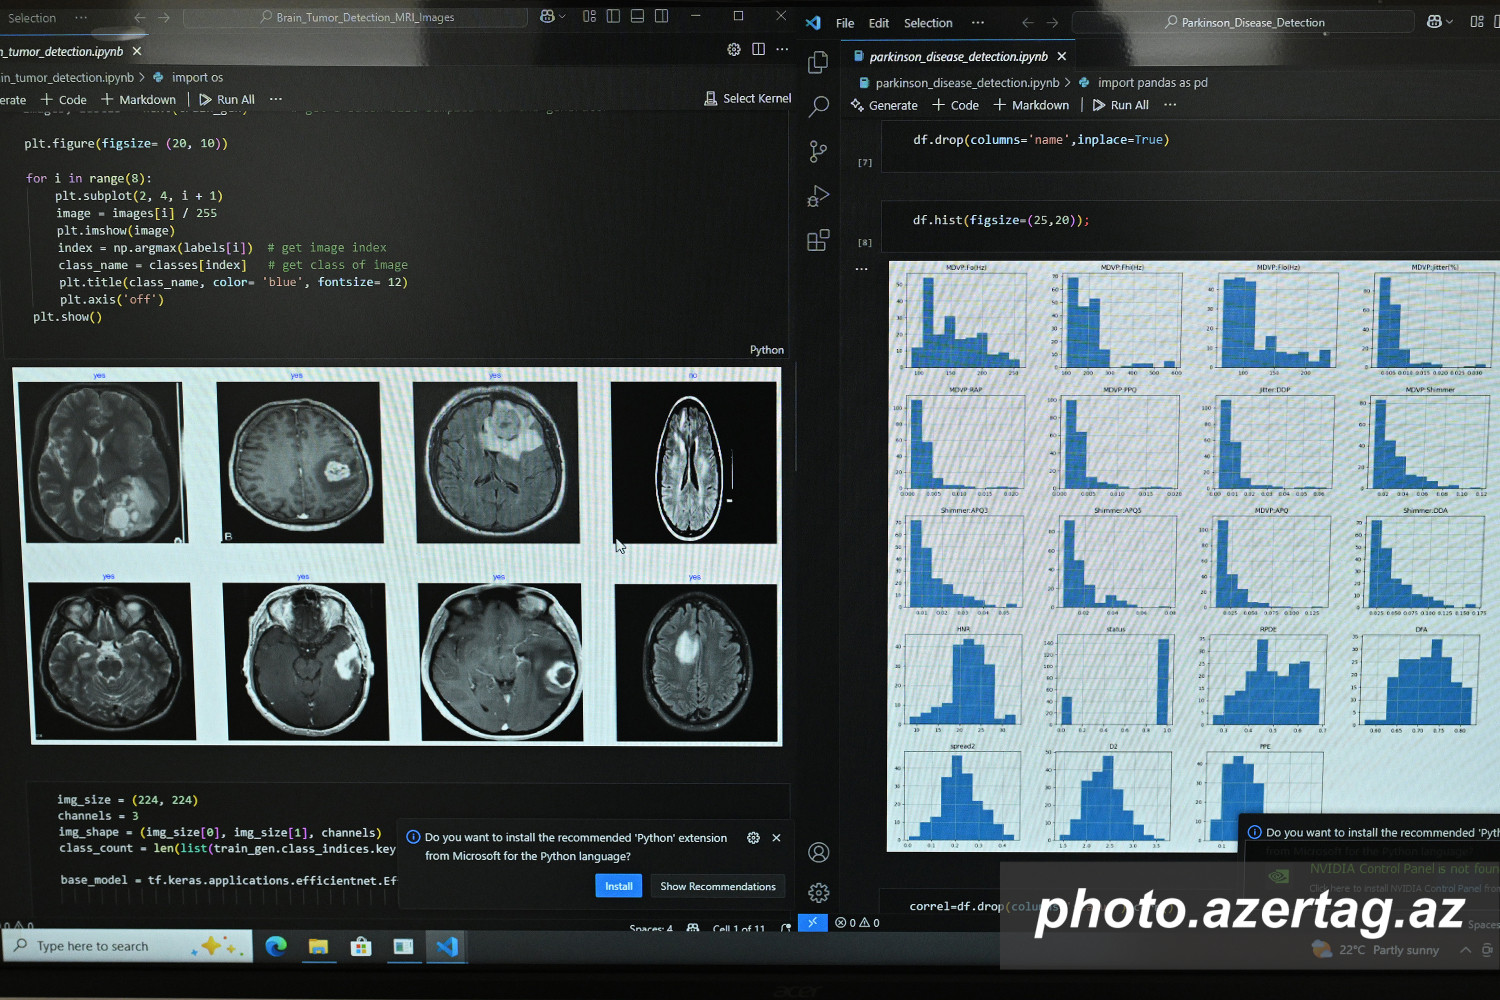Open Run and Debug view in the activity bar

818,196
